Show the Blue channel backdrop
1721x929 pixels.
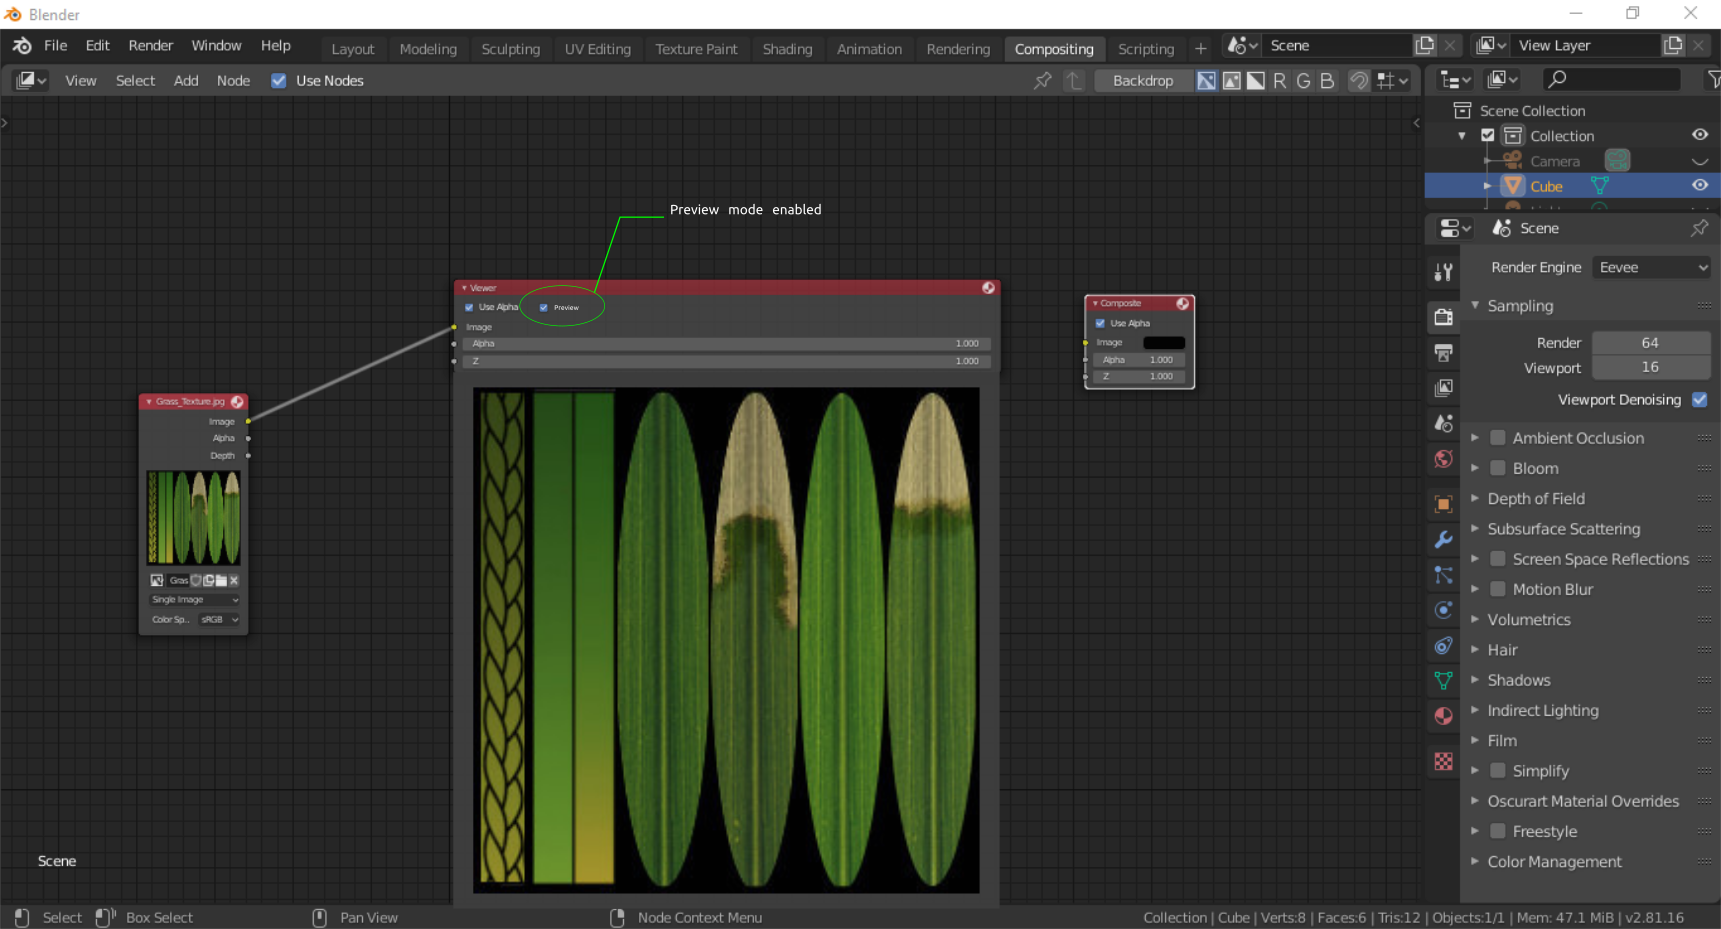pos(1328,81)
